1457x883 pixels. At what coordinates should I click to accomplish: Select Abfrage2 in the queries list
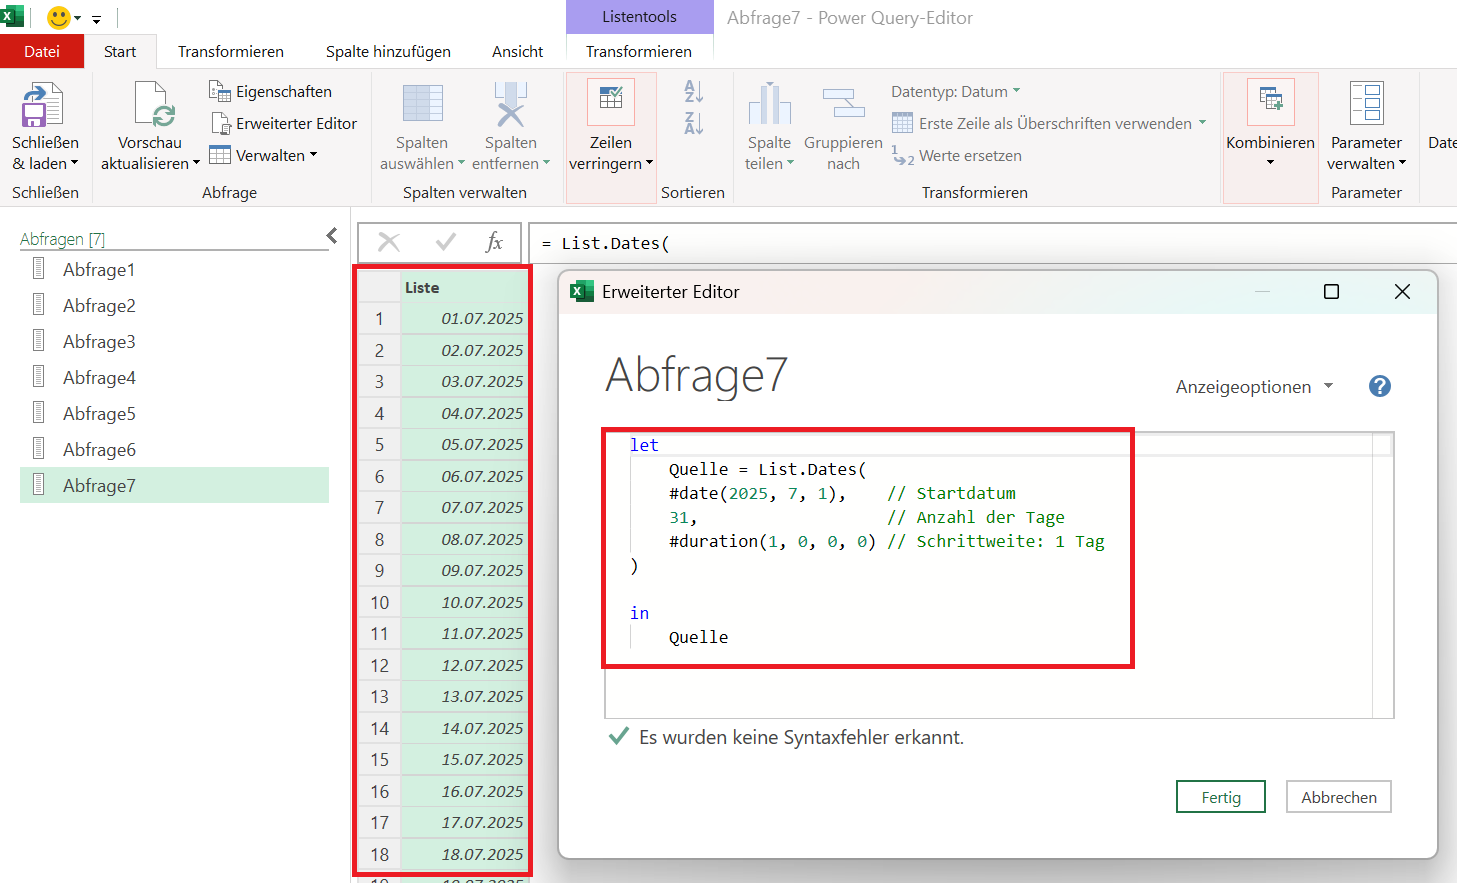pos(174,305)
